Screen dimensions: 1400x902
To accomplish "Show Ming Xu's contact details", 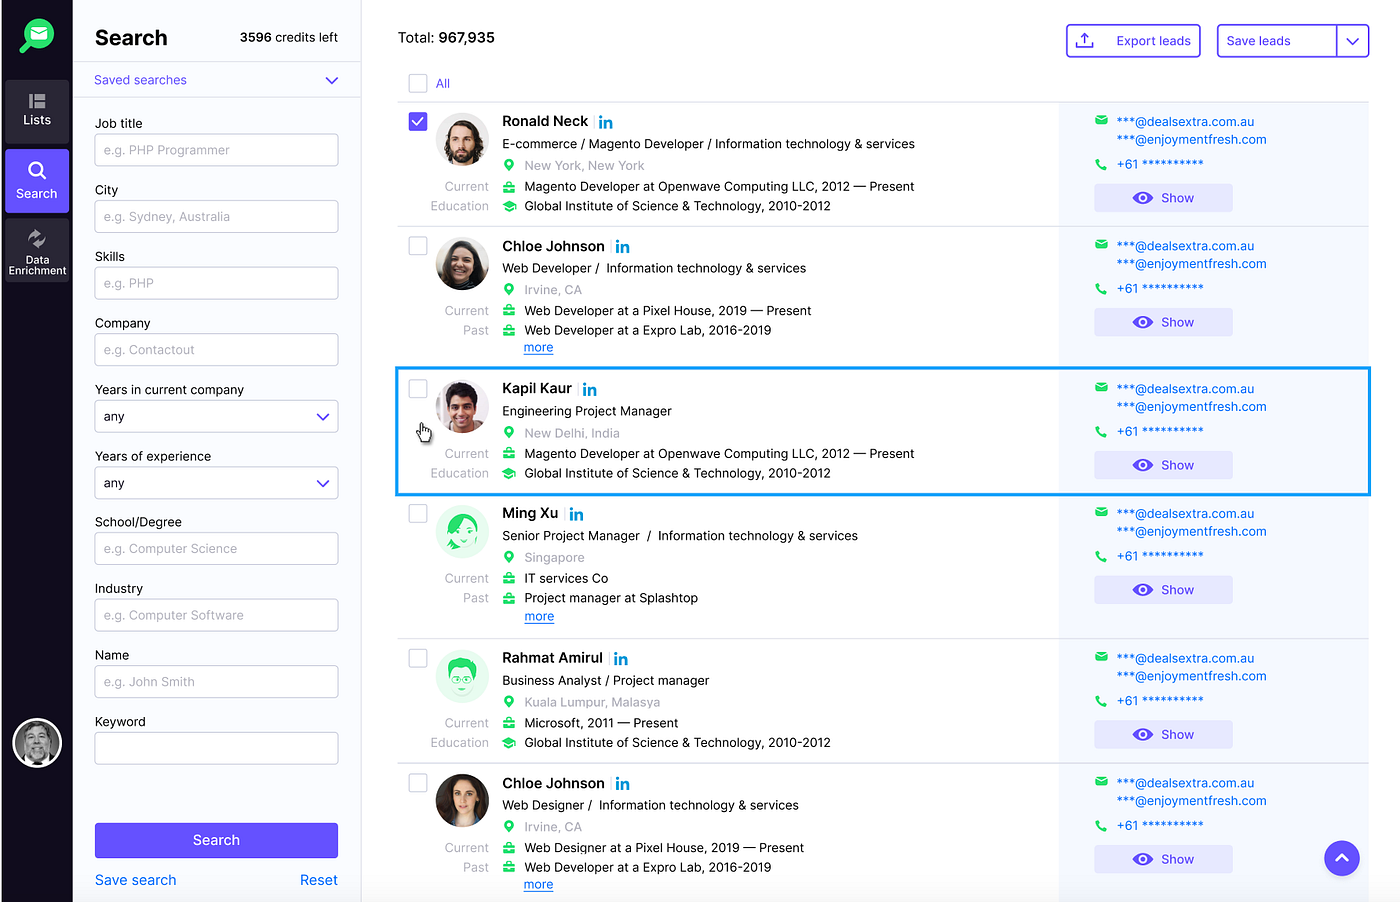I will tap(1163, 590).
